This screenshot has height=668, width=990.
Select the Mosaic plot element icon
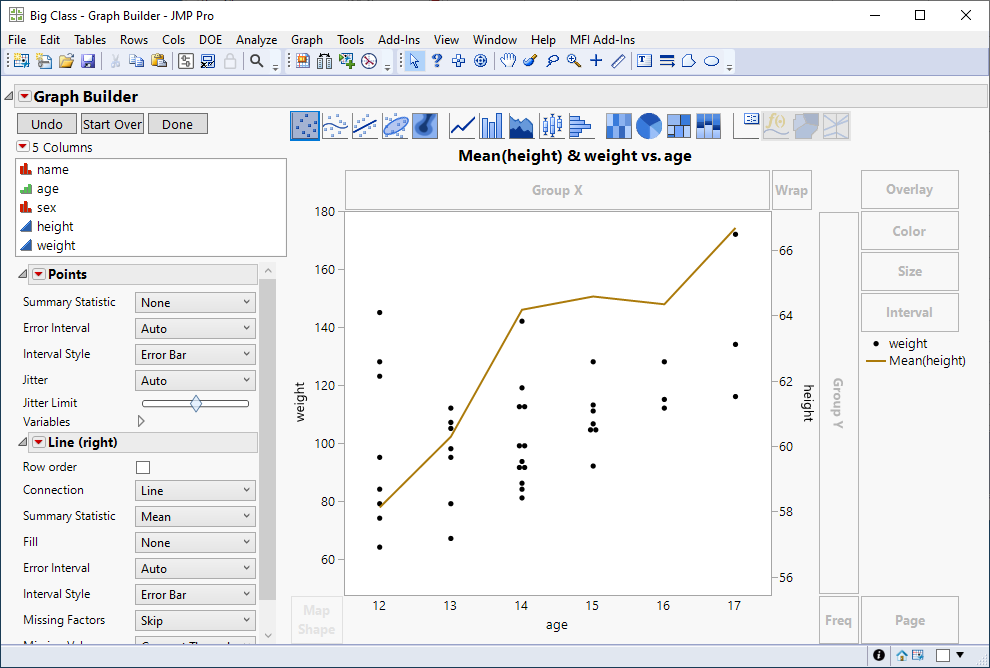[x=708, y=126]
